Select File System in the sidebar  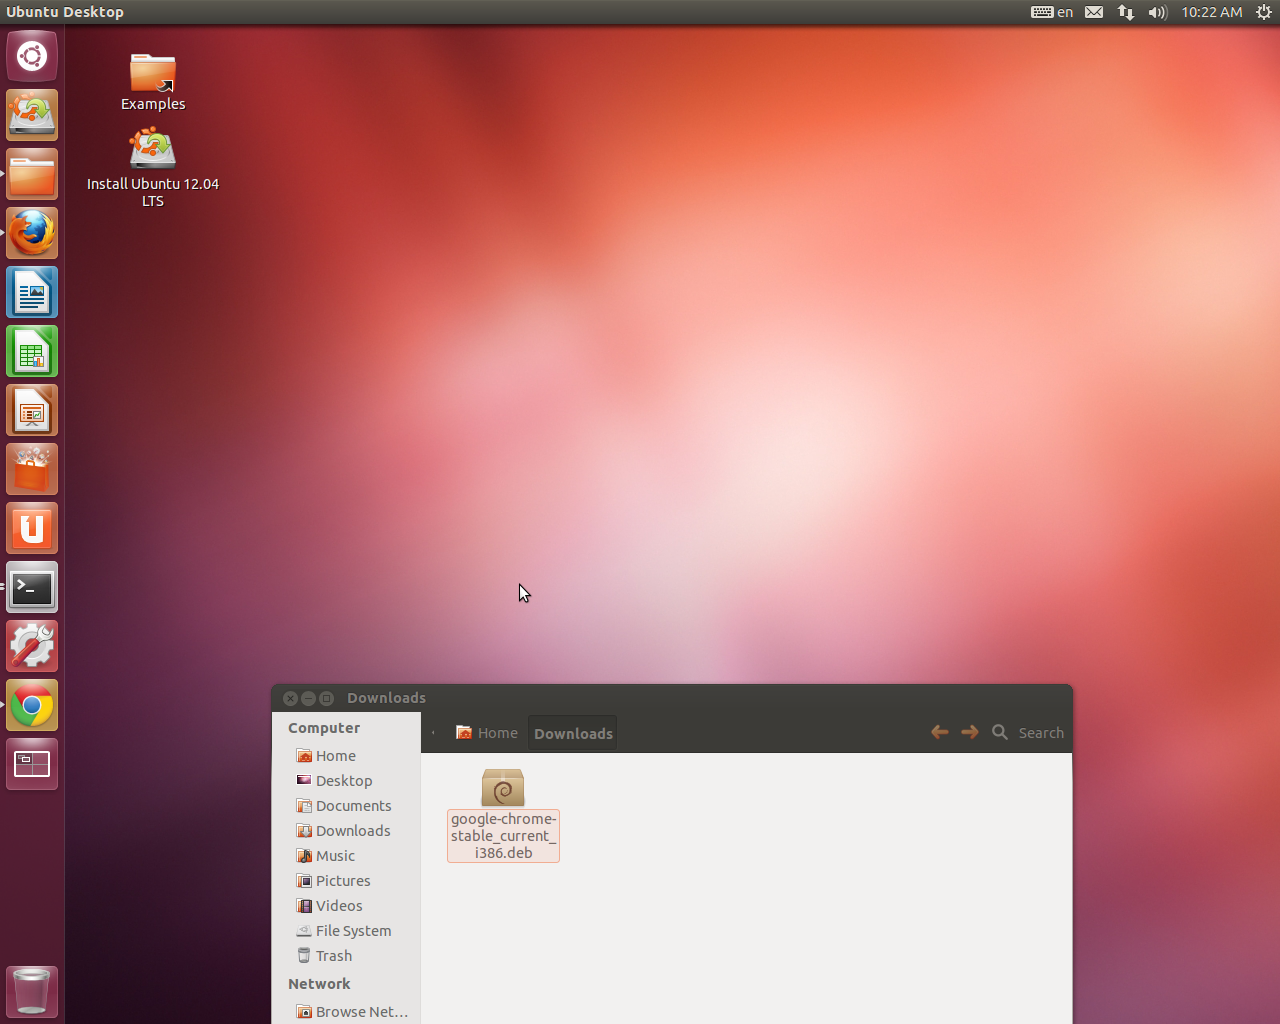point(346,931)
